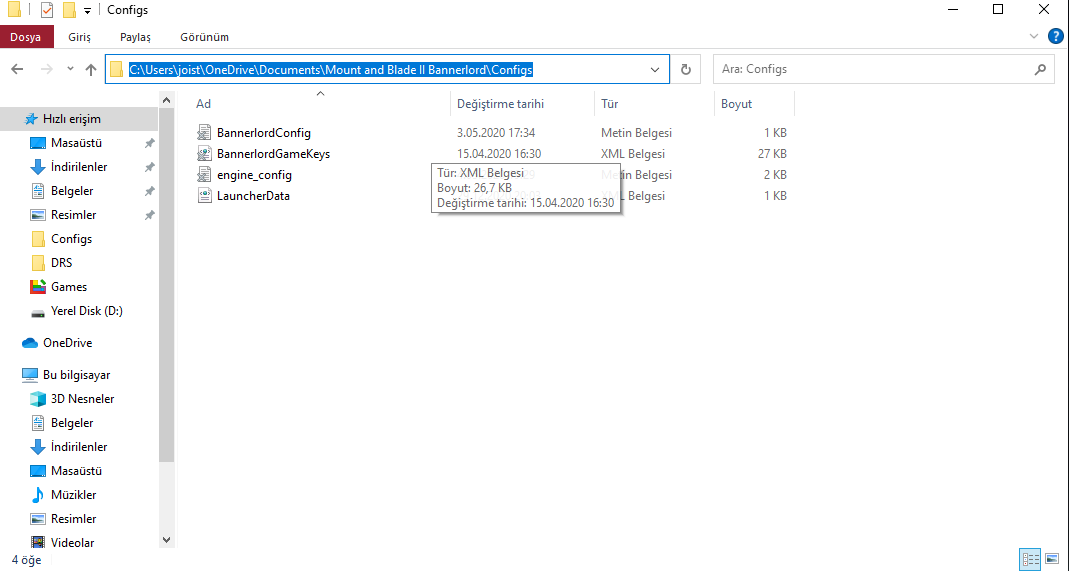Select the BannerlordConfig file icon

pyautogui.click(x=204, y=132)
